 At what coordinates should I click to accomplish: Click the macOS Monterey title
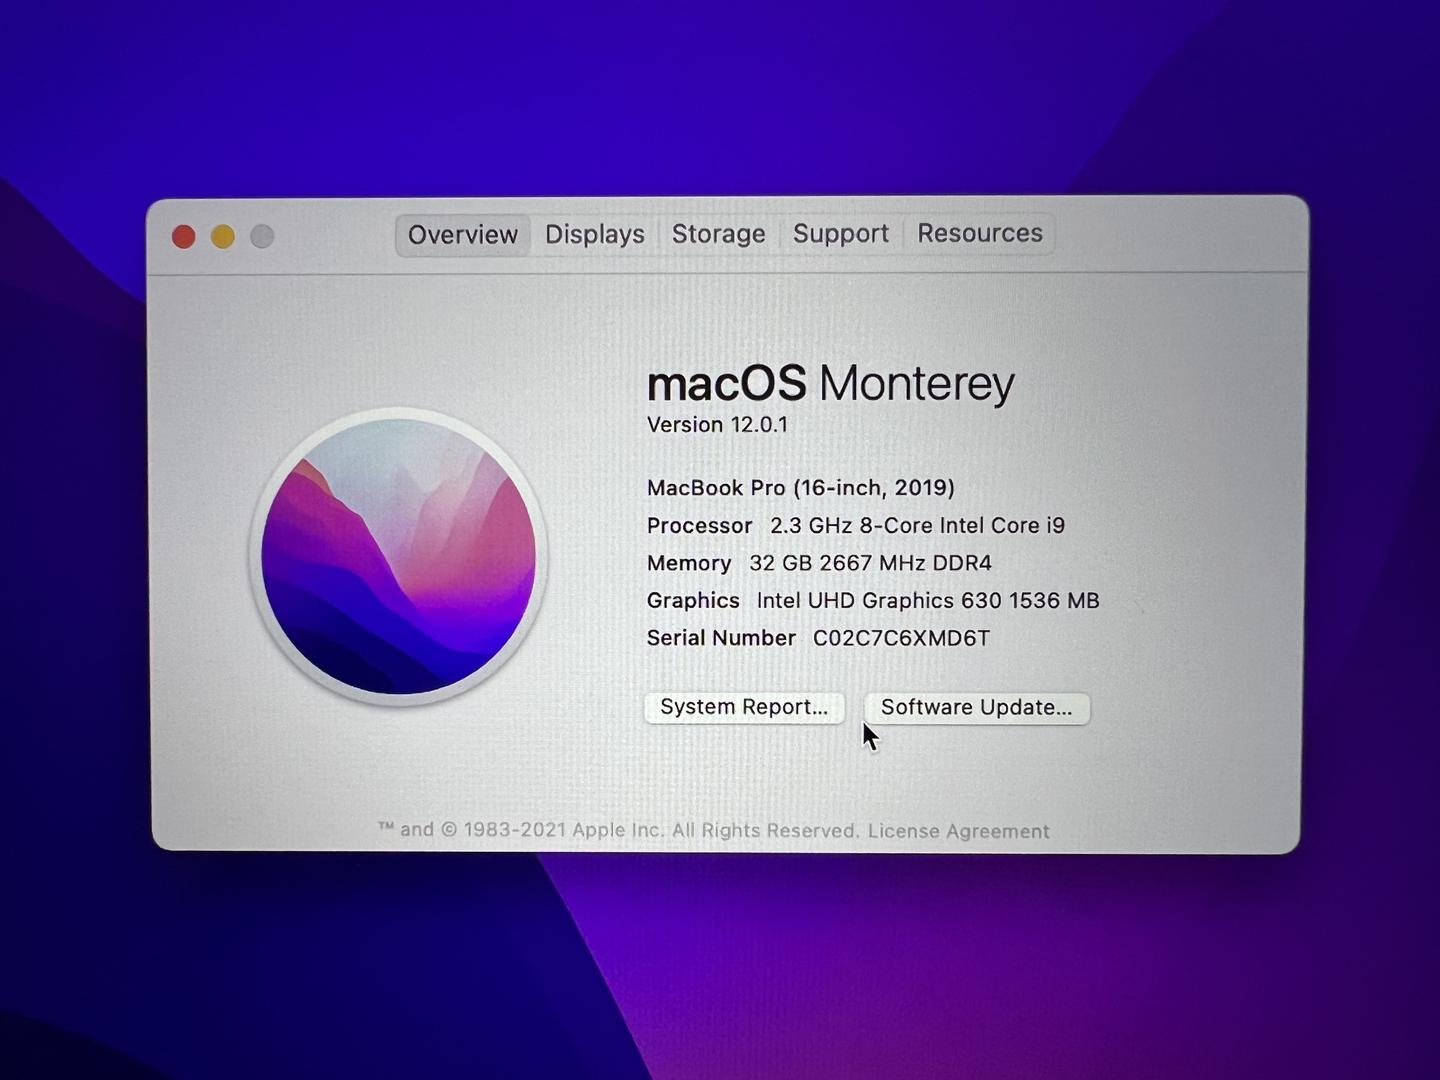click(830, 384)
